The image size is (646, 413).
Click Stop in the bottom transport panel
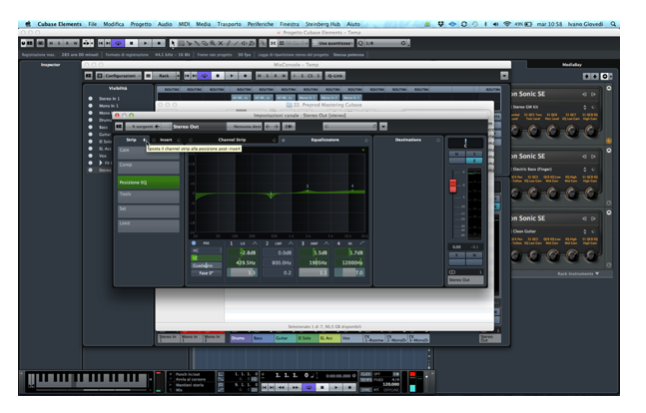tap(323, 387)
